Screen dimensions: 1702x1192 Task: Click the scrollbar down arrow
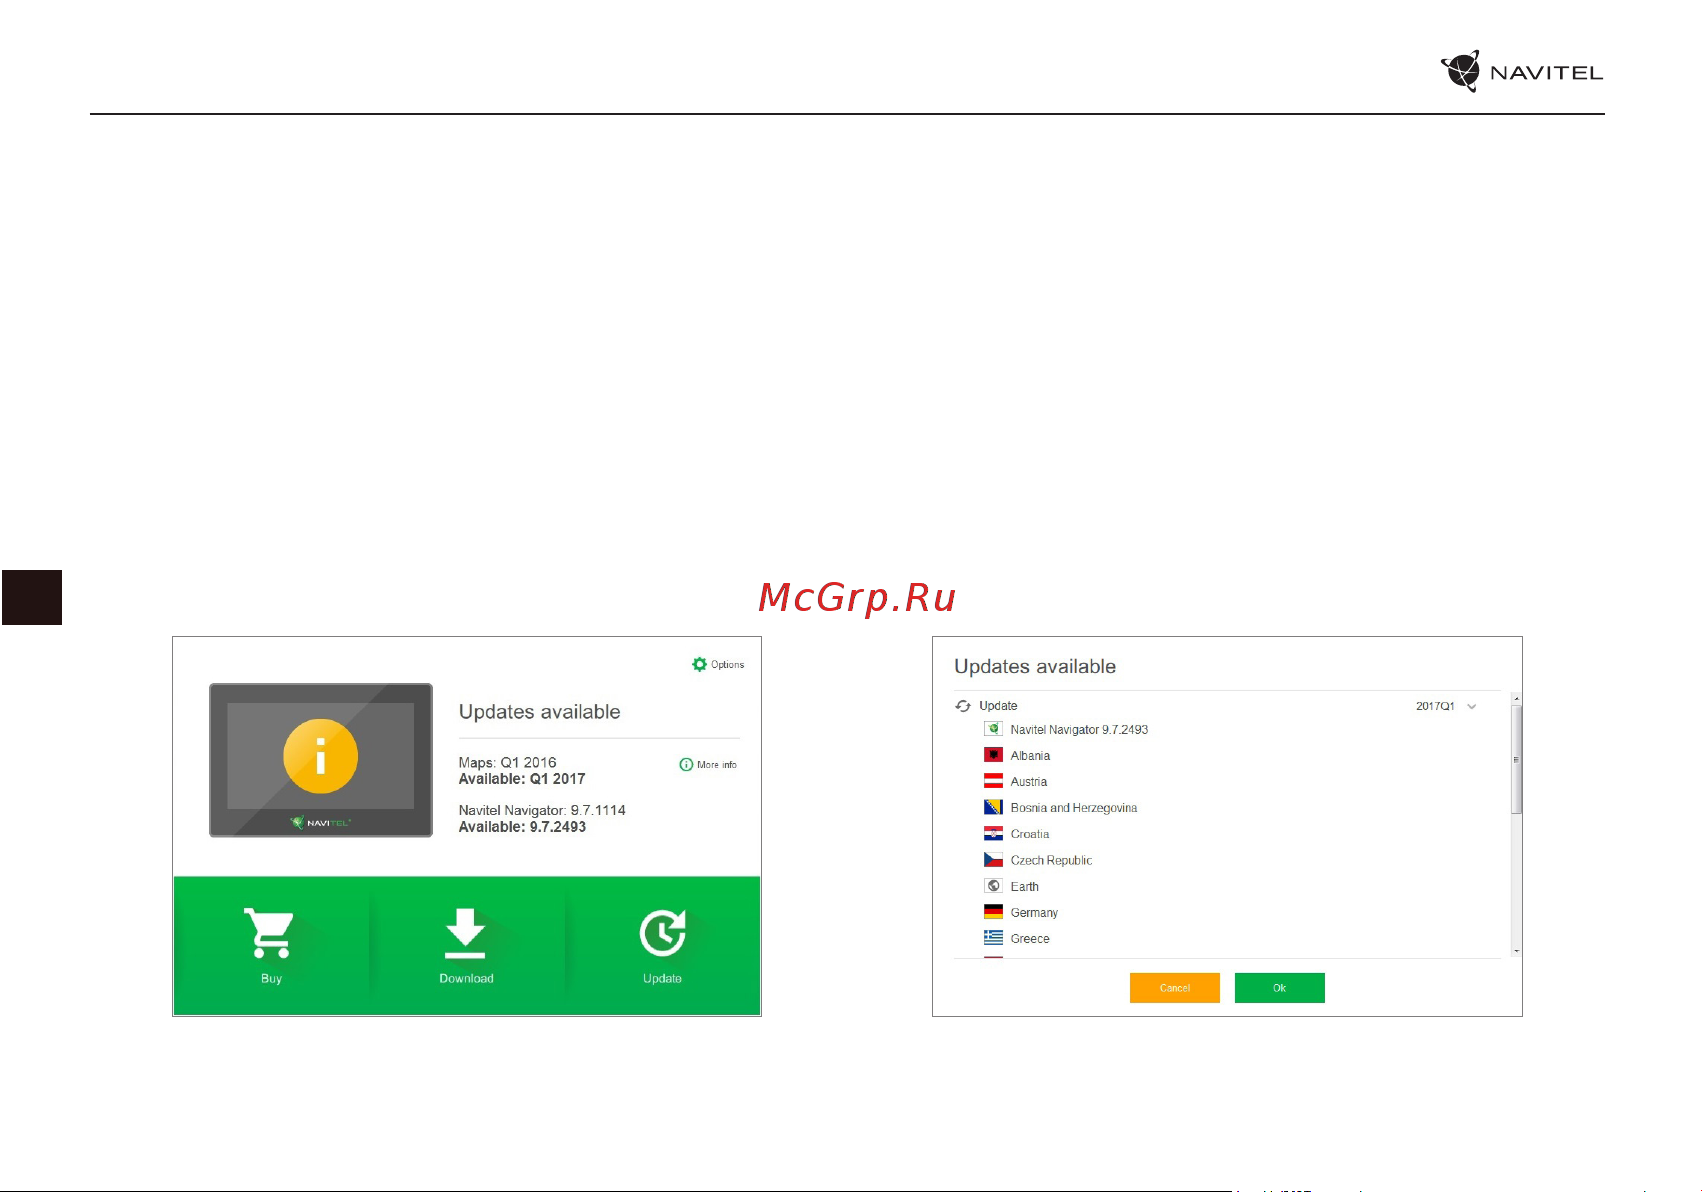pyautogui.click(x=1516, y=951)
